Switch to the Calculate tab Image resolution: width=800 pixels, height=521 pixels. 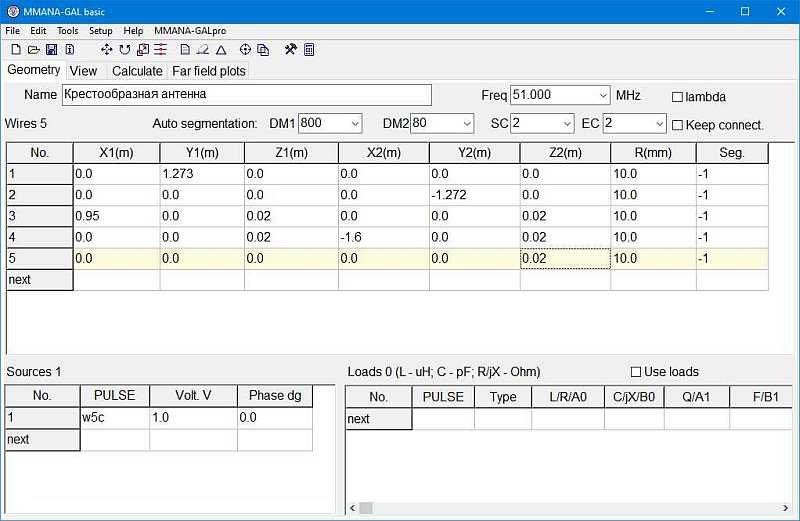[x=137, y=71]
